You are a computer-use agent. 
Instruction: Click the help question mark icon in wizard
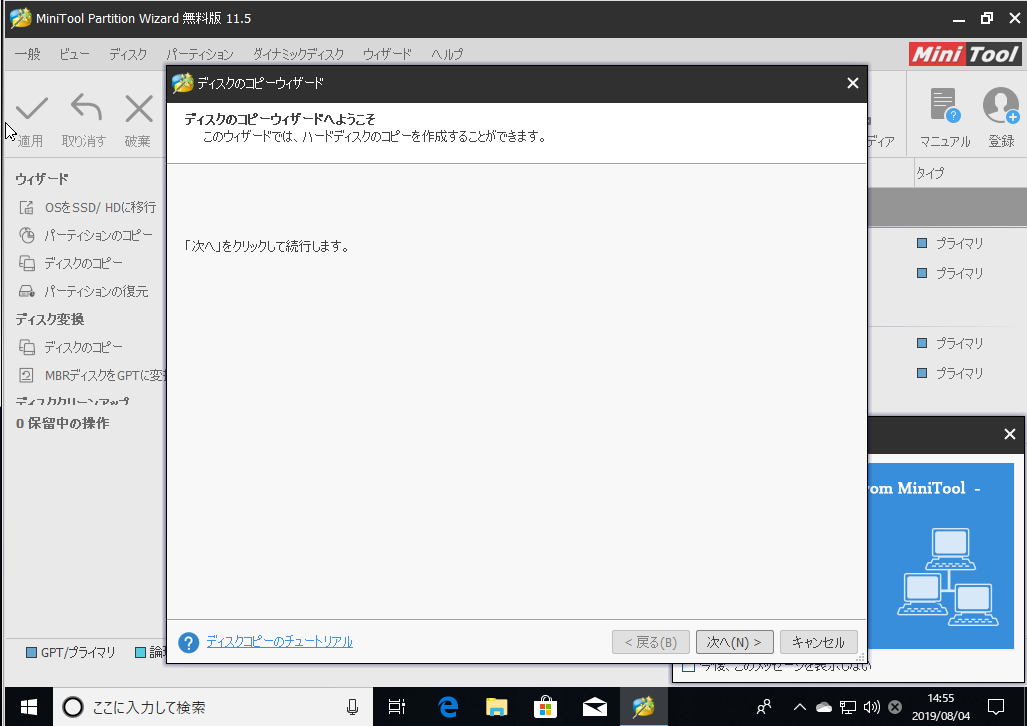pyautogui.click(x=188, y=642)
